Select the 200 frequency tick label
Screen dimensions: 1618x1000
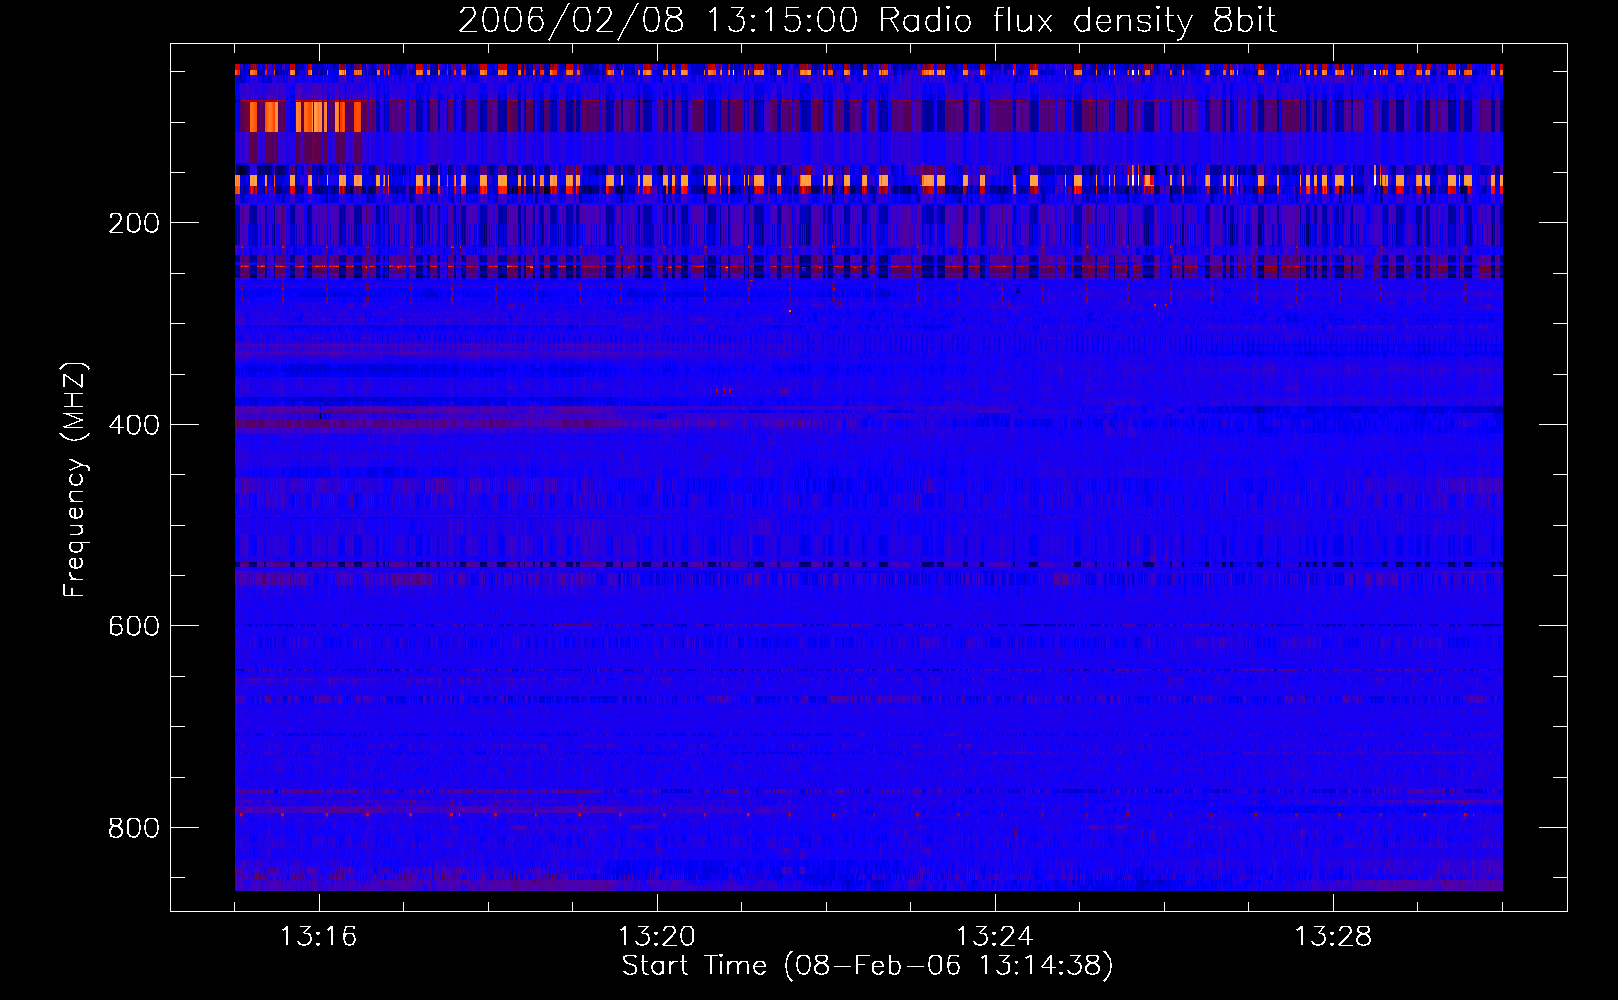point(134,223)
